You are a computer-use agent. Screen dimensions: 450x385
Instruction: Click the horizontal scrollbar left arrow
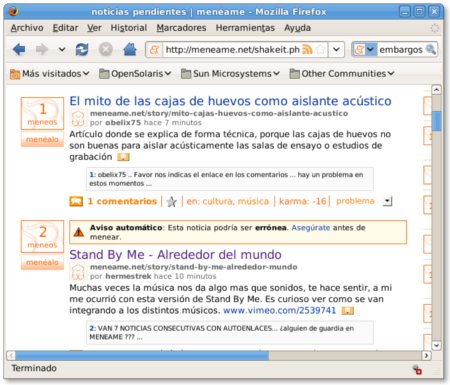11,356
